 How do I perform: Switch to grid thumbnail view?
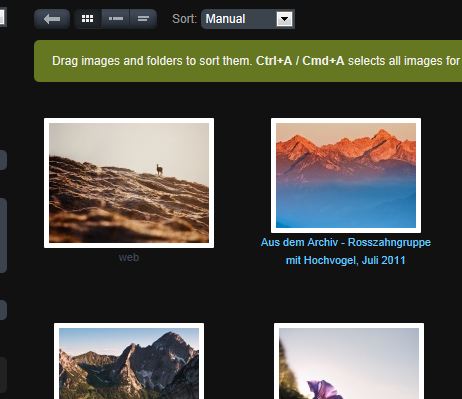(x=88, y=19)
